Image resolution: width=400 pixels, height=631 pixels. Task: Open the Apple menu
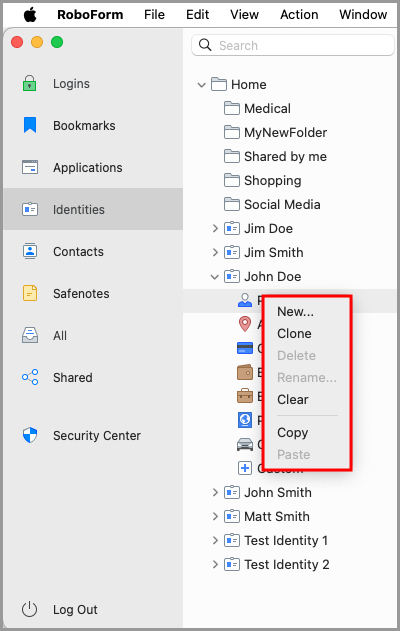coord(30,15)
